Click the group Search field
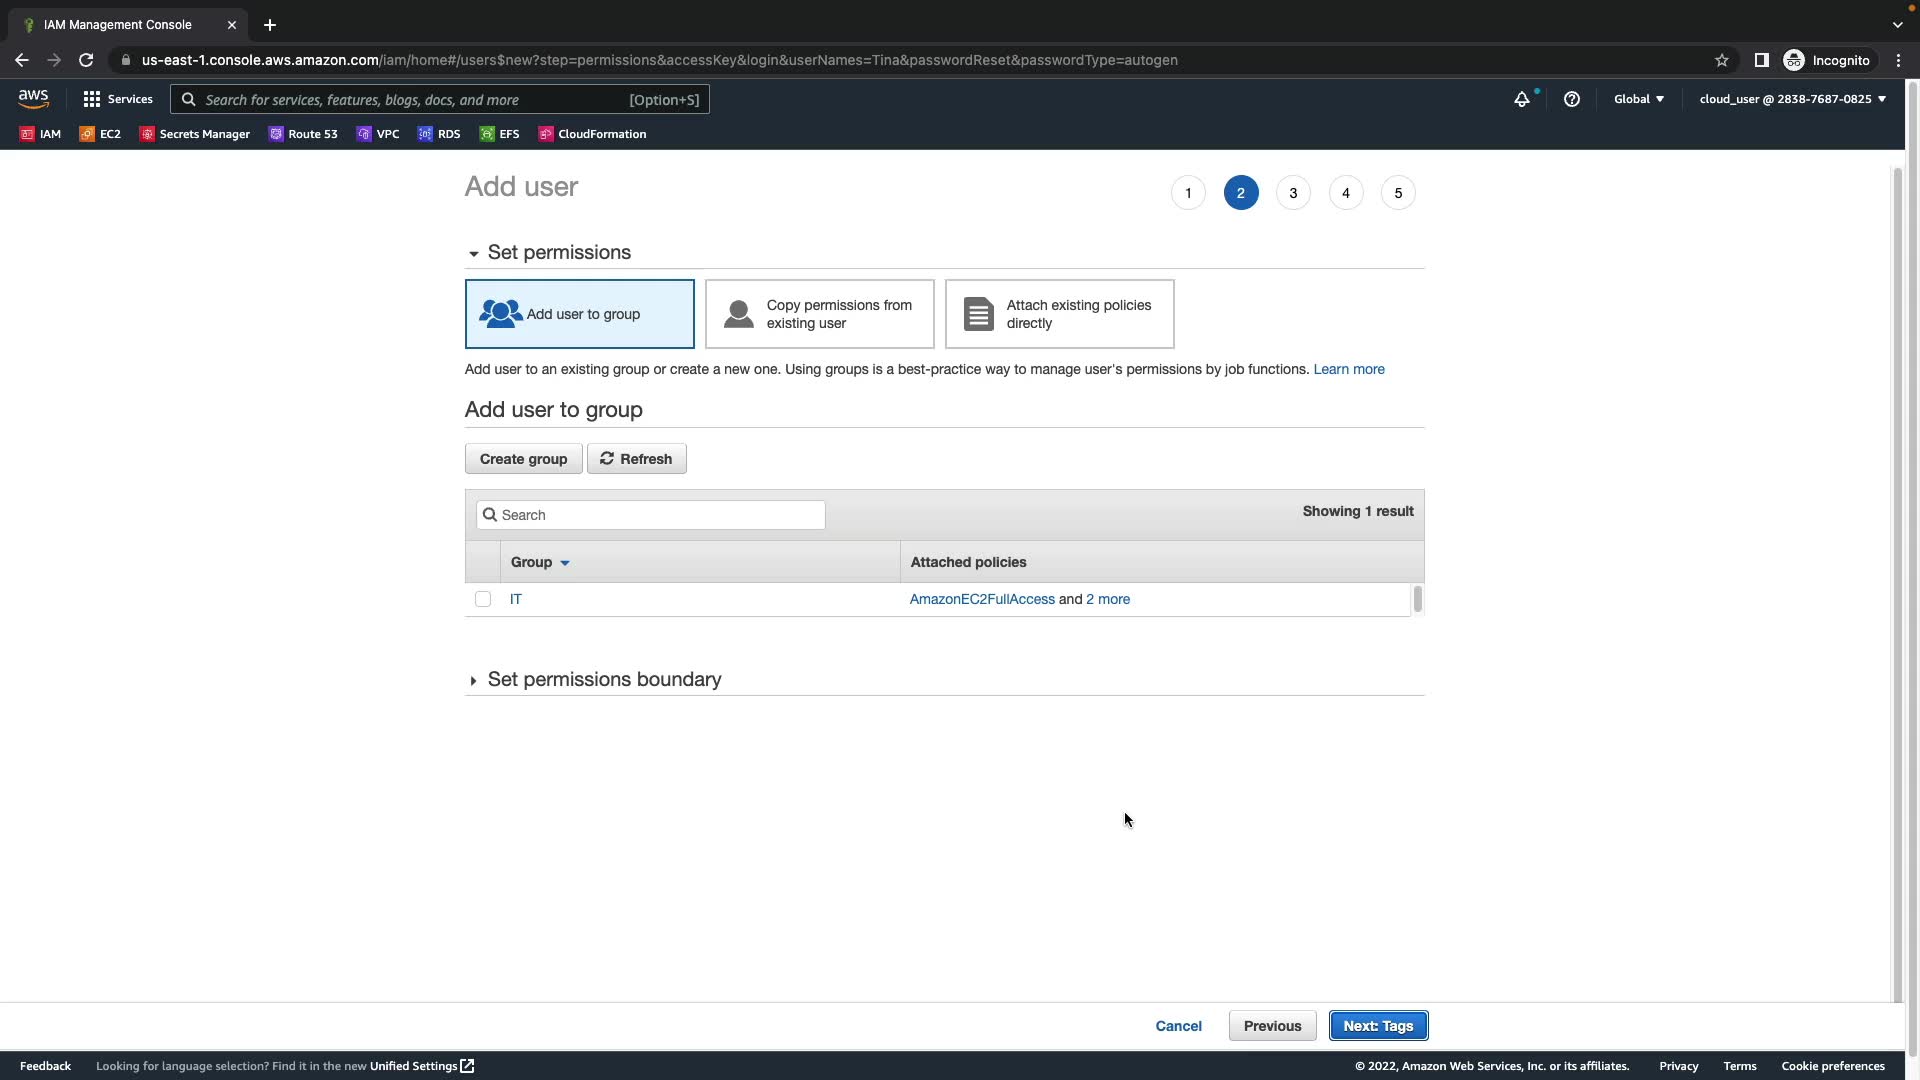Image resolution: width=1920 pixels, height=1080 pixels. tap(650, 515)
